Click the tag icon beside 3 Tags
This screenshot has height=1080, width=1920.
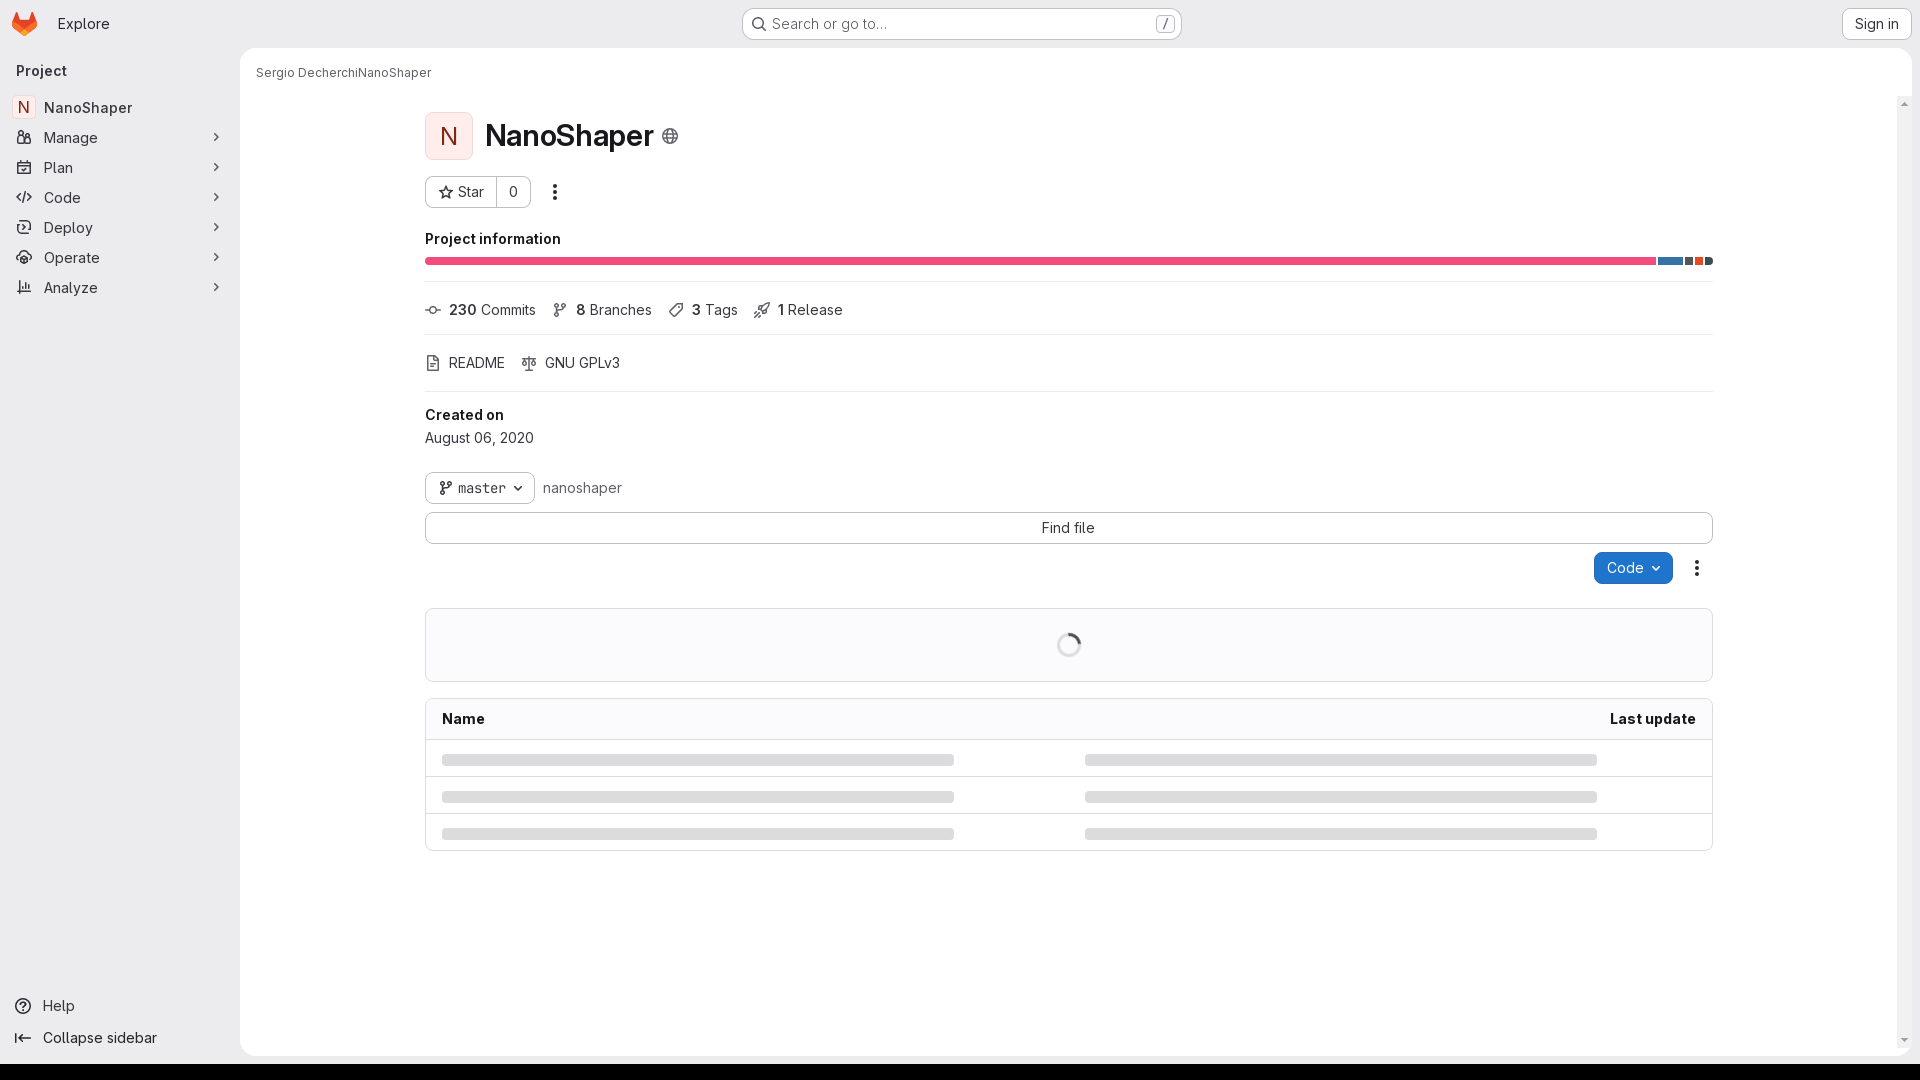pos(676,310)
